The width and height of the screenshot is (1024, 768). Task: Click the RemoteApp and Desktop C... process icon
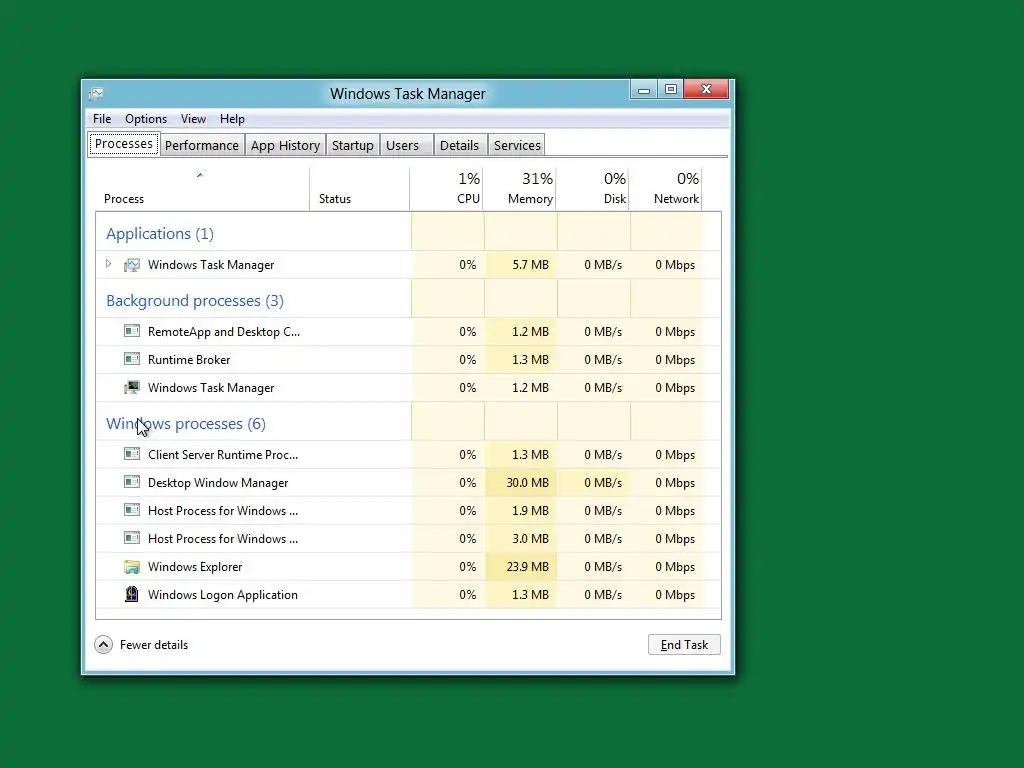[132, 331]
